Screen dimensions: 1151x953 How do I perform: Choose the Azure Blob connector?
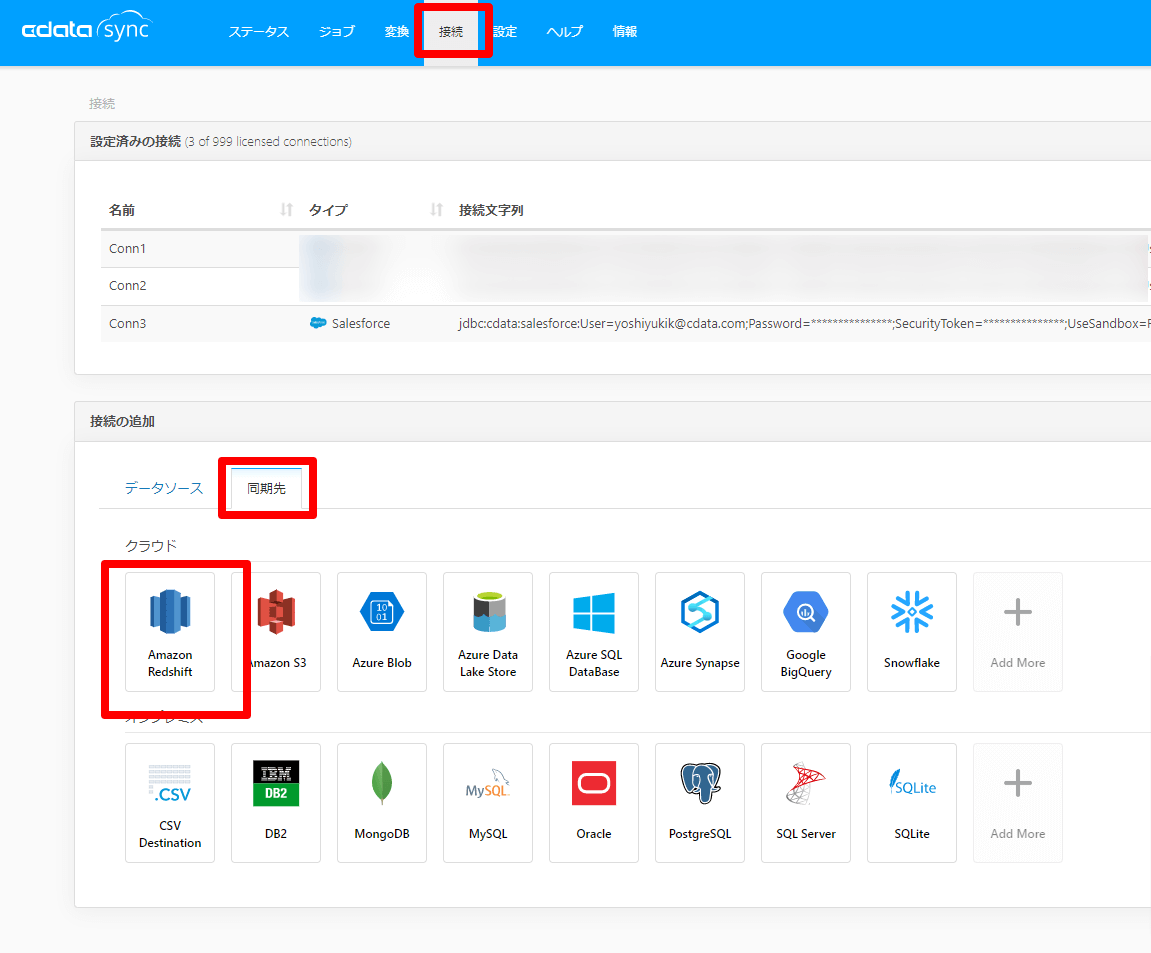tap(382, 631)
